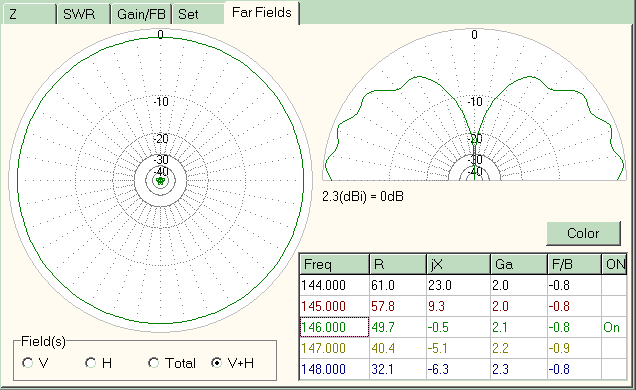Select the Gain/FB tab

coord(141,14)
